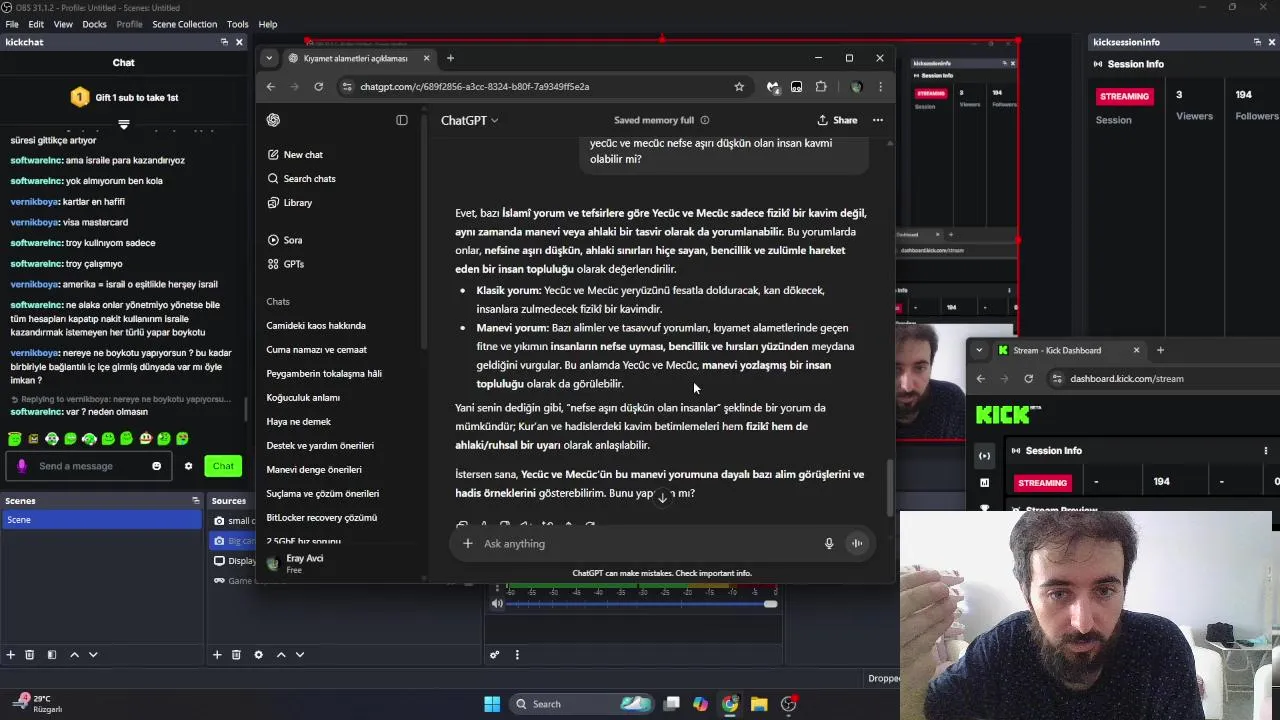Move the selected scene down

pyautogui.click(x=93, y=655)
